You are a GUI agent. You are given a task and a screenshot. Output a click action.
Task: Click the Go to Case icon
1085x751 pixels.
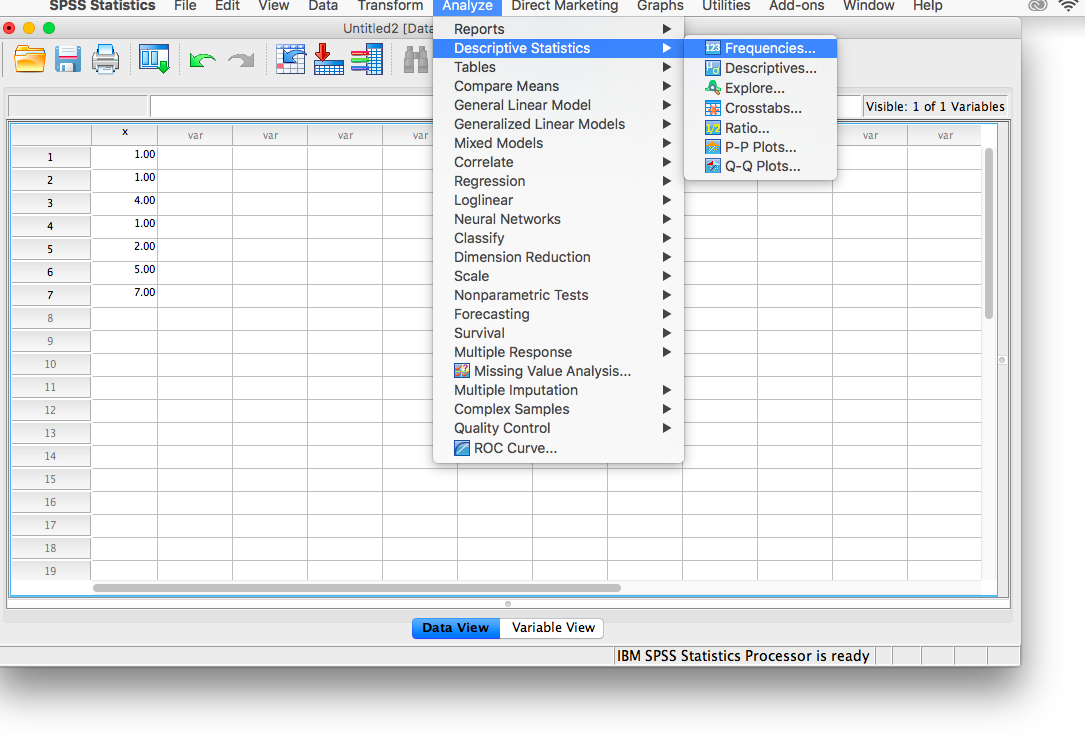291,60
